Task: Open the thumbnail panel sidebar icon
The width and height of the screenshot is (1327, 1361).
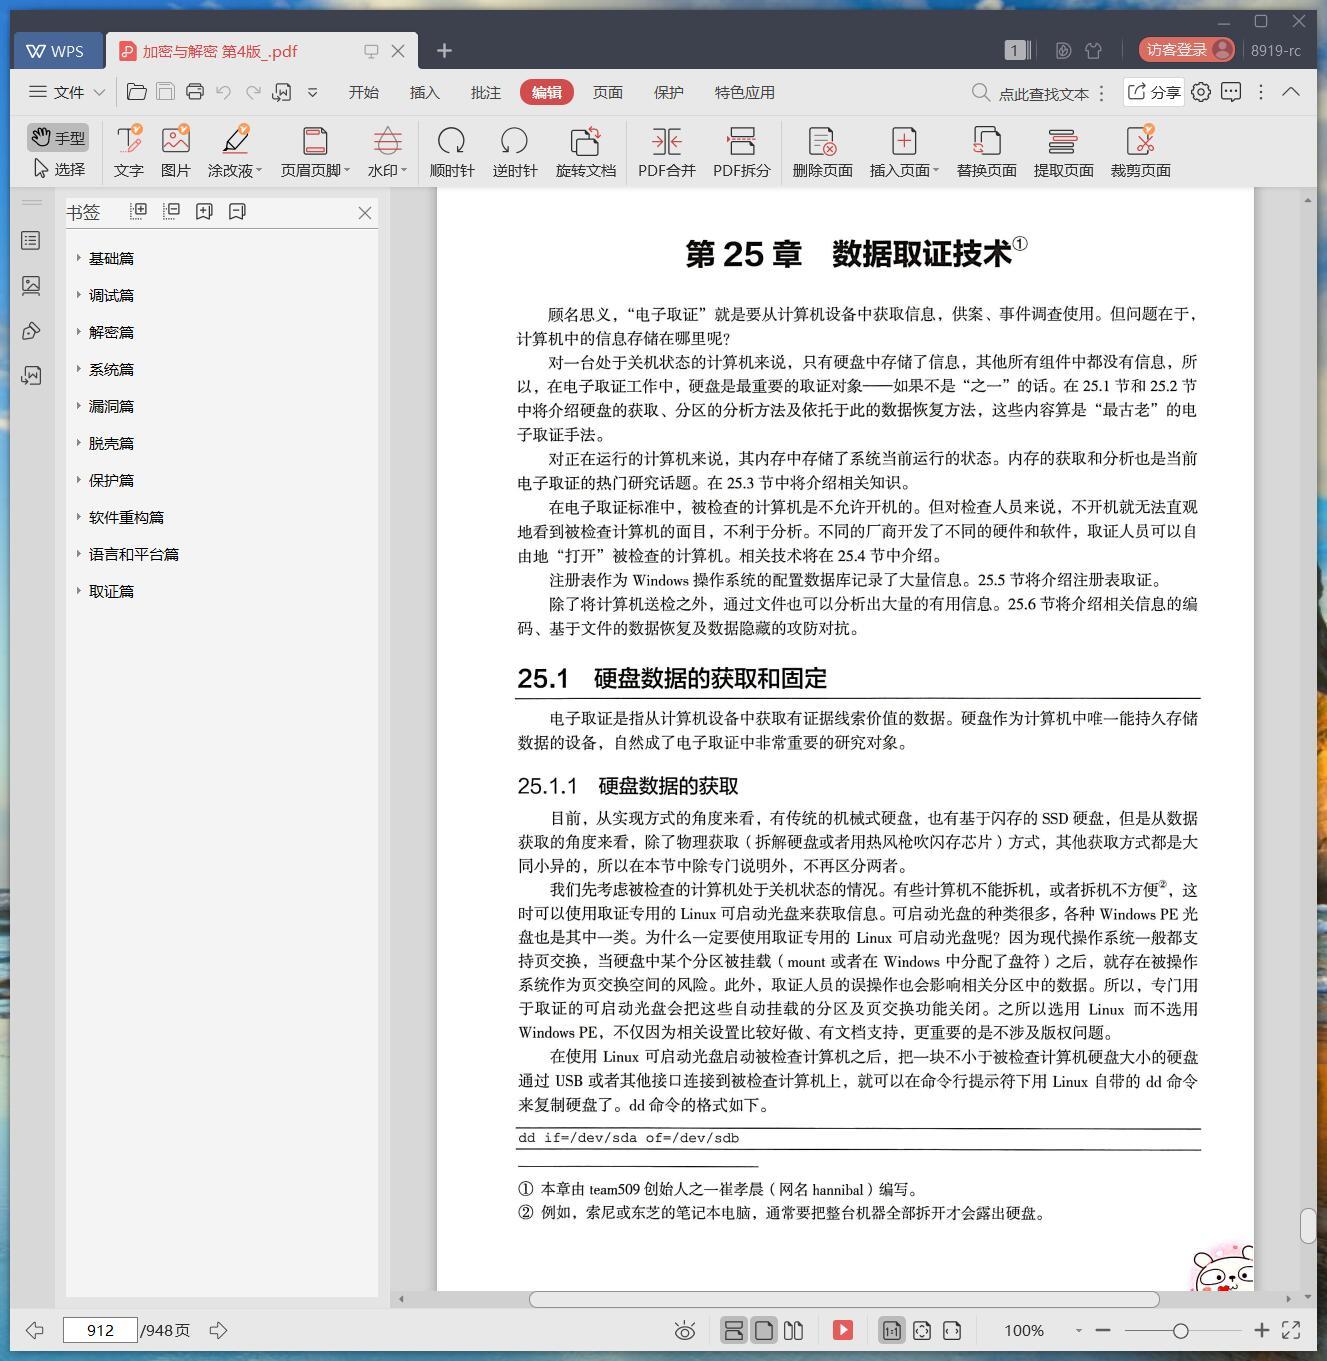Action: pos(31,286)
